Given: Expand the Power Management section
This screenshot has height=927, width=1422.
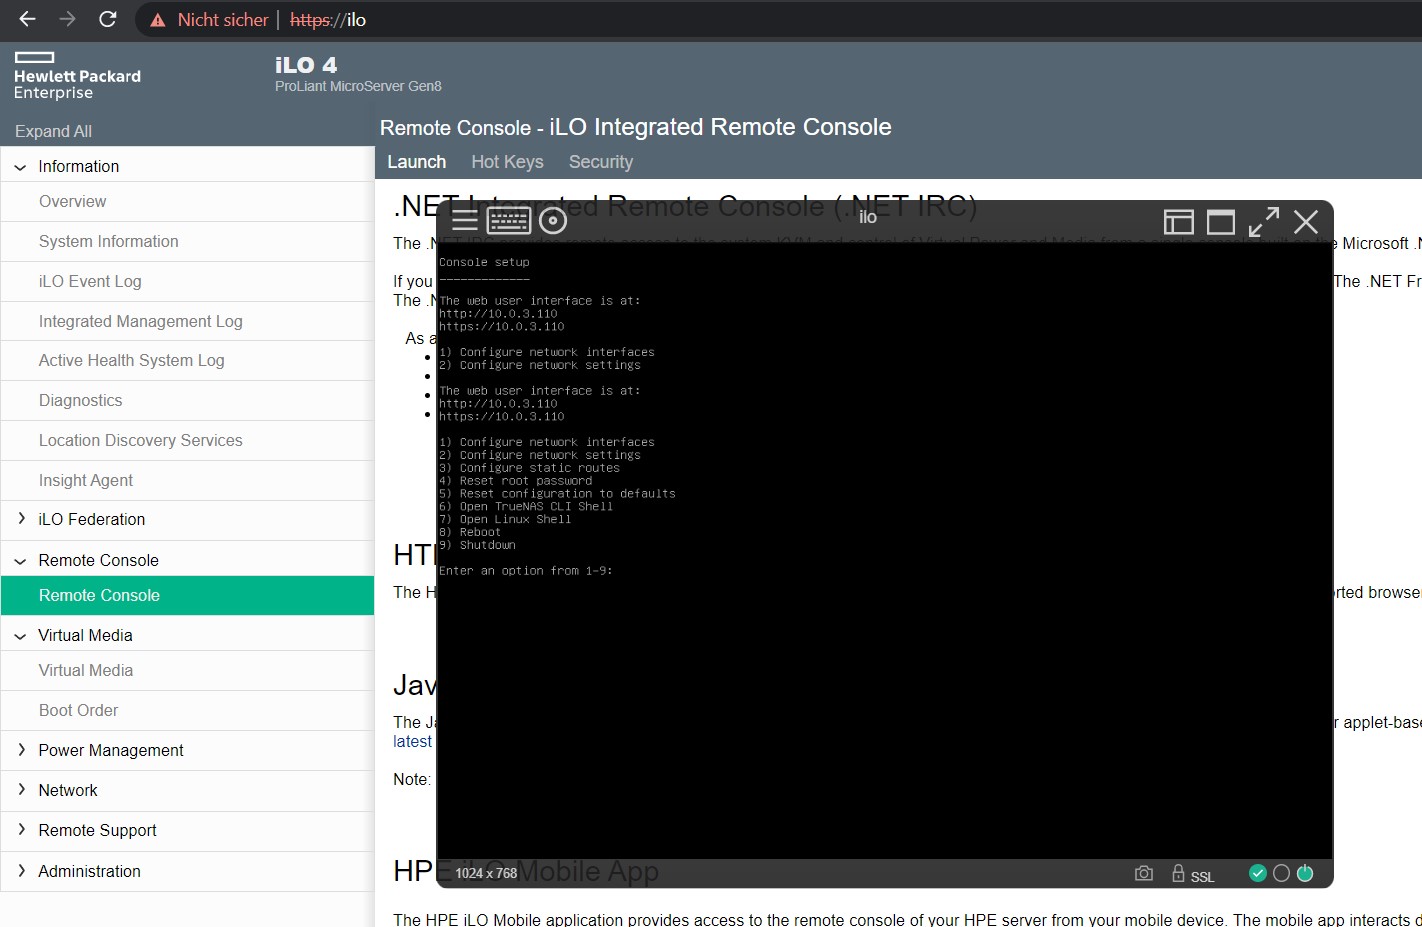Looking at the screenshot, I should click(x=21, y=750).
